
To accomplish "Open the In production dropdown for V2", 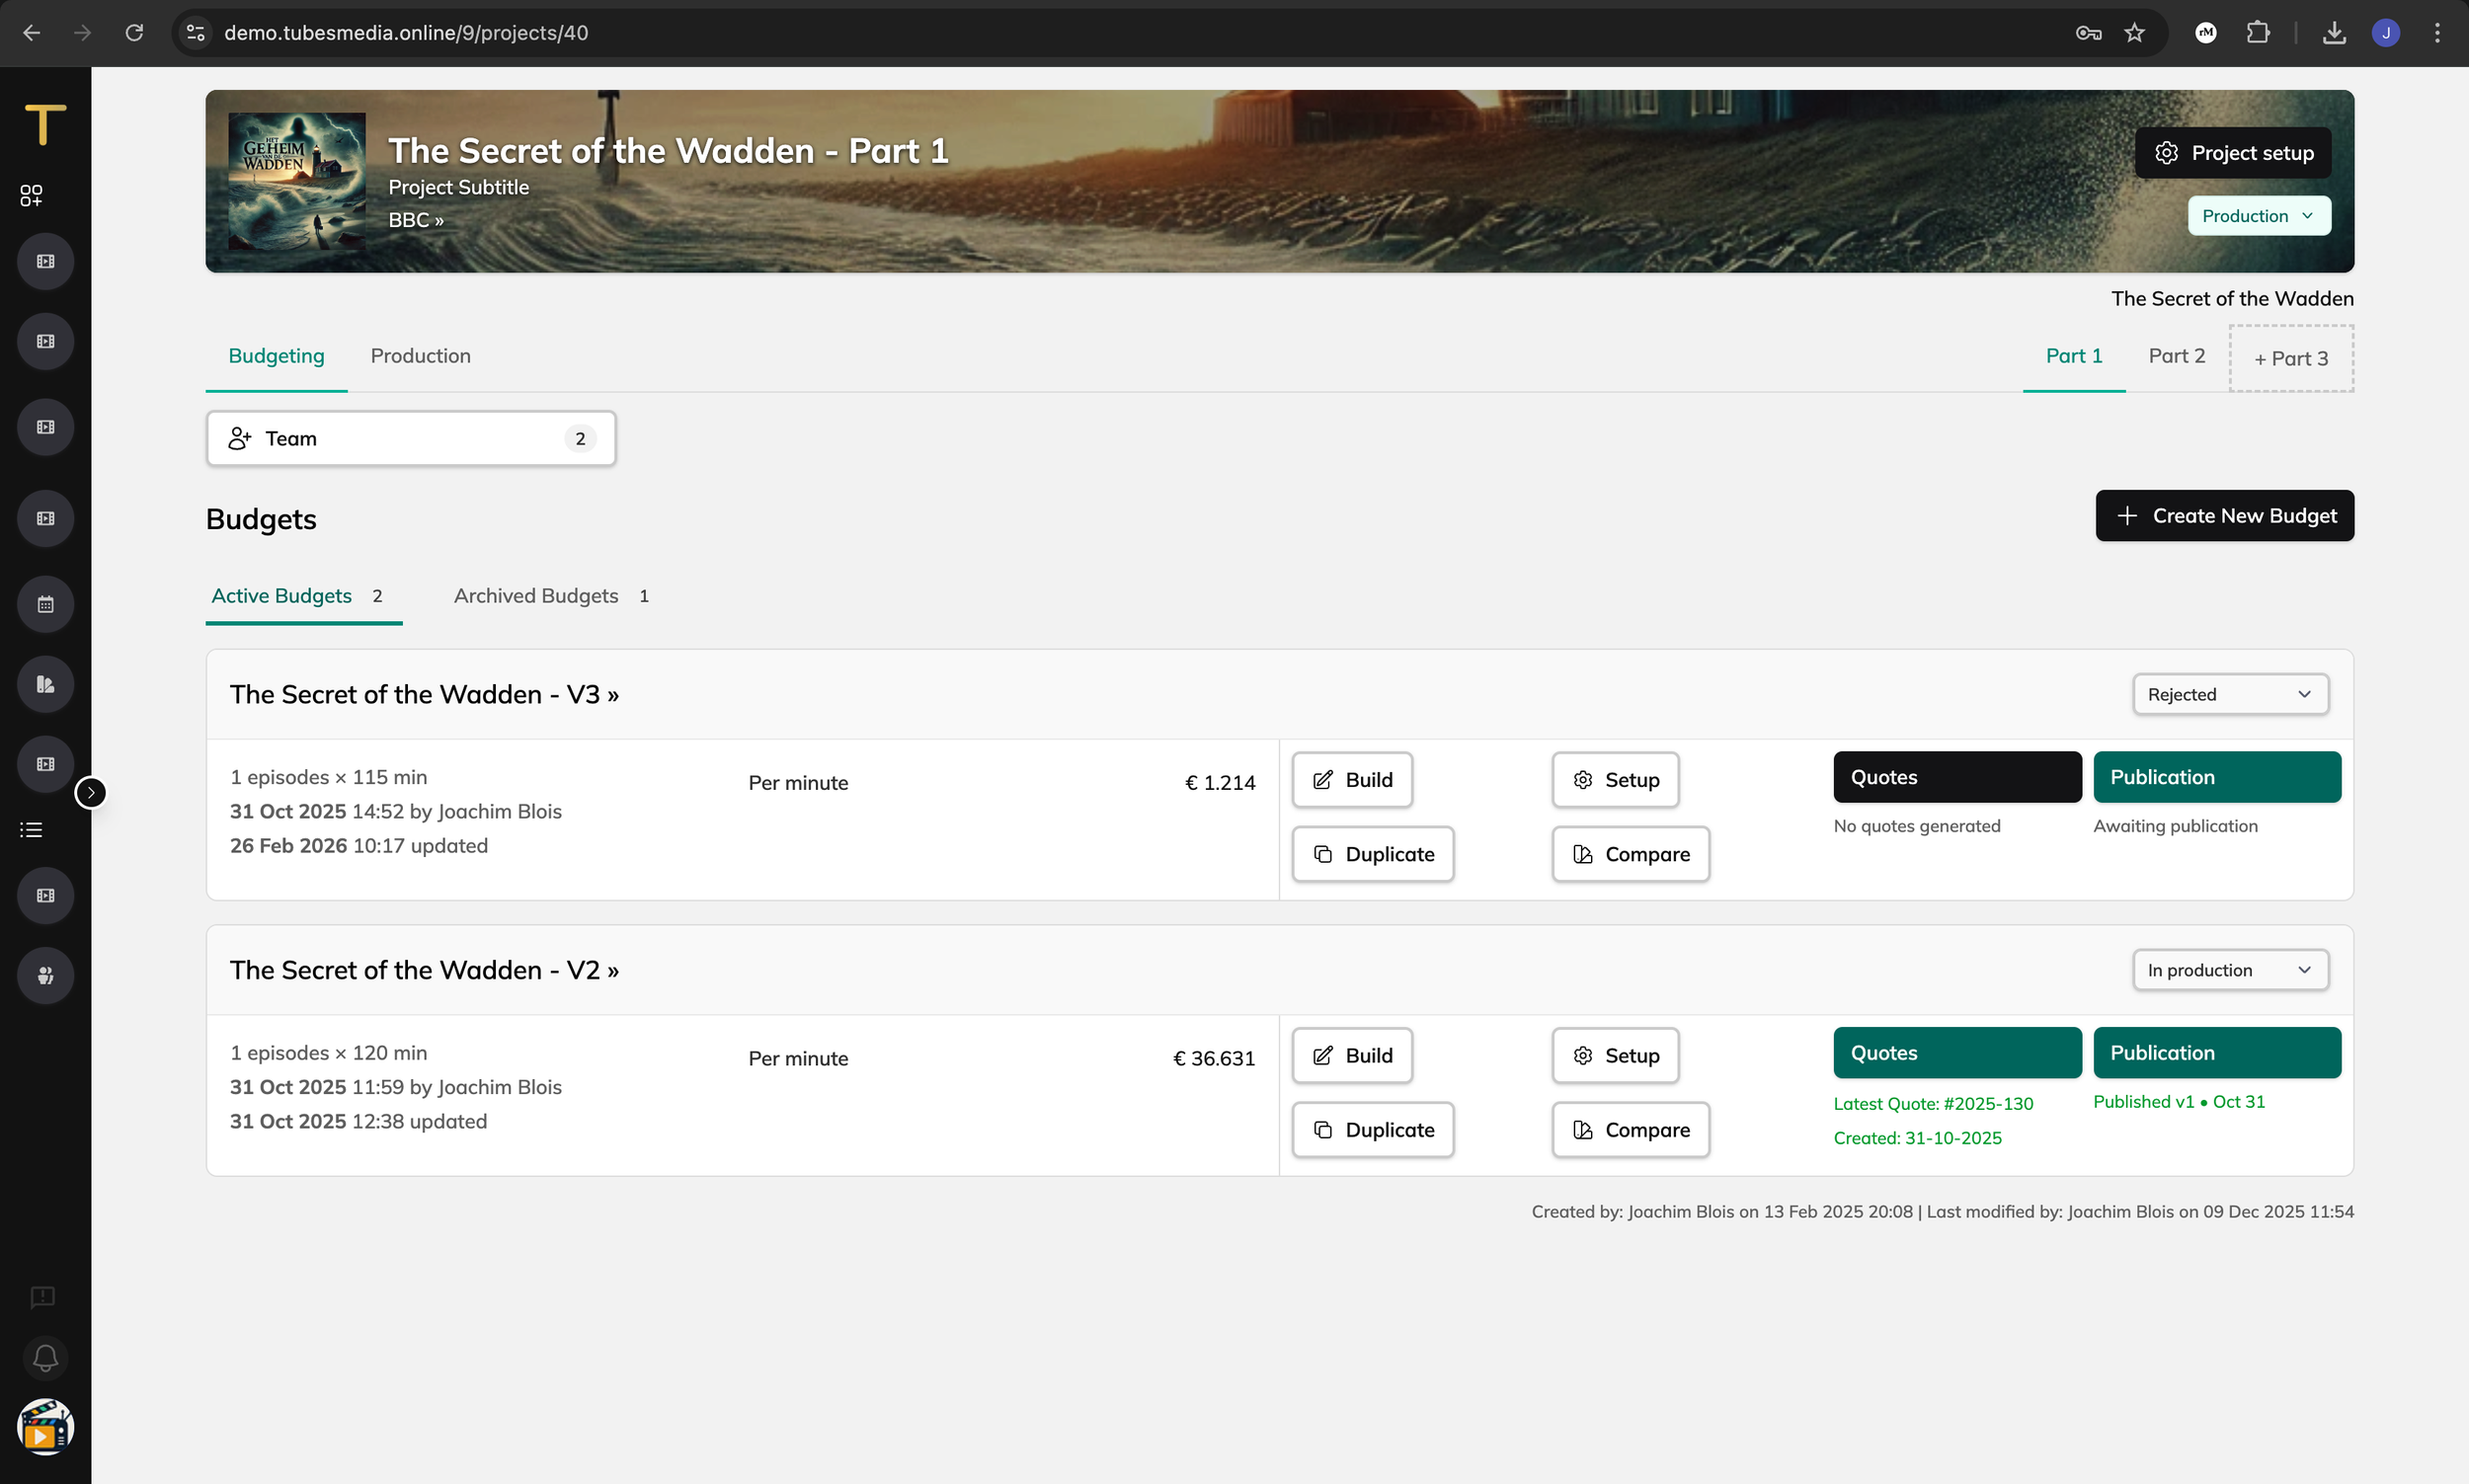I will (x=2229, y=970).
